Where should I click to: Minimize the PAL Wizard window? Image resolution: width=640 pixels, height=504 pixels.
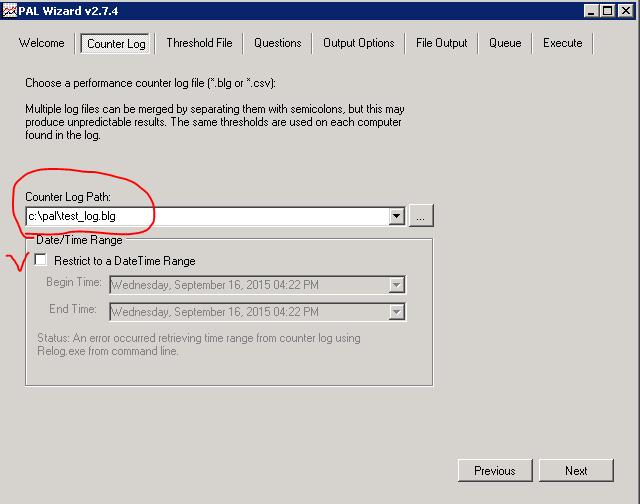591,11
